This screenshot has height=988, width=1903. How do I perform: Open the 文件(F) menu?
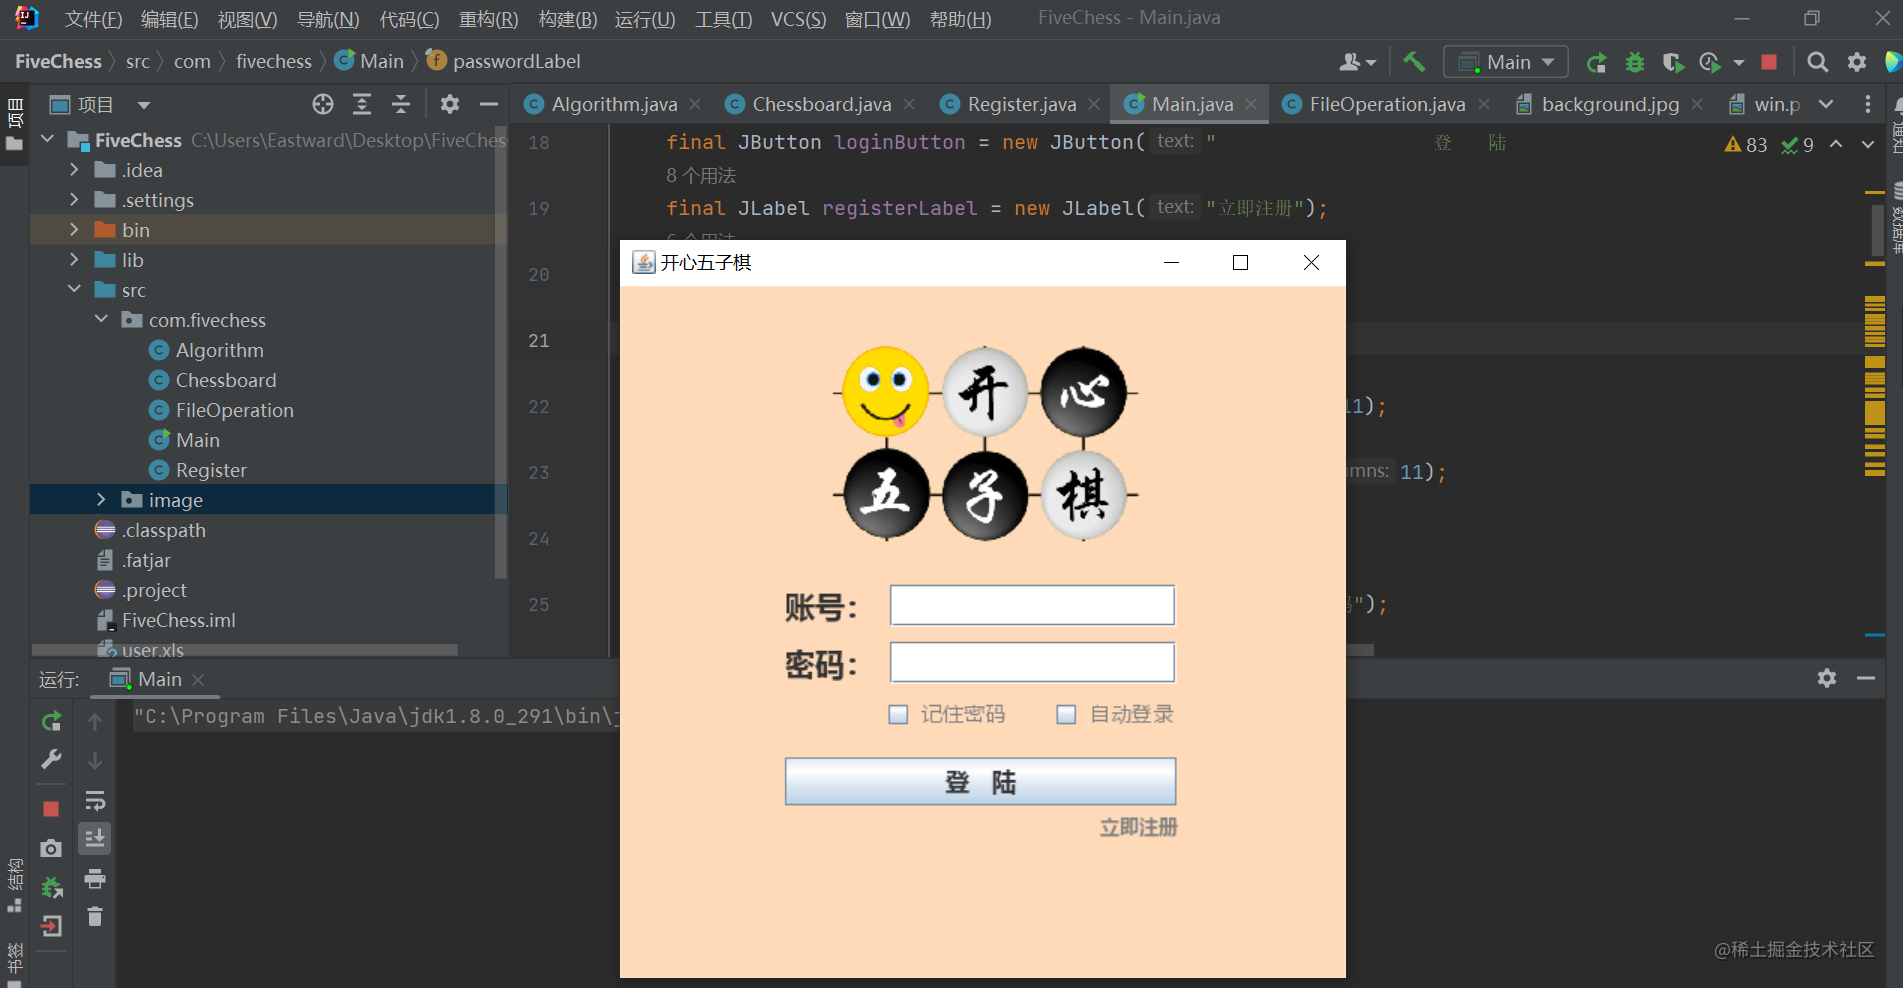coord(93,19)
